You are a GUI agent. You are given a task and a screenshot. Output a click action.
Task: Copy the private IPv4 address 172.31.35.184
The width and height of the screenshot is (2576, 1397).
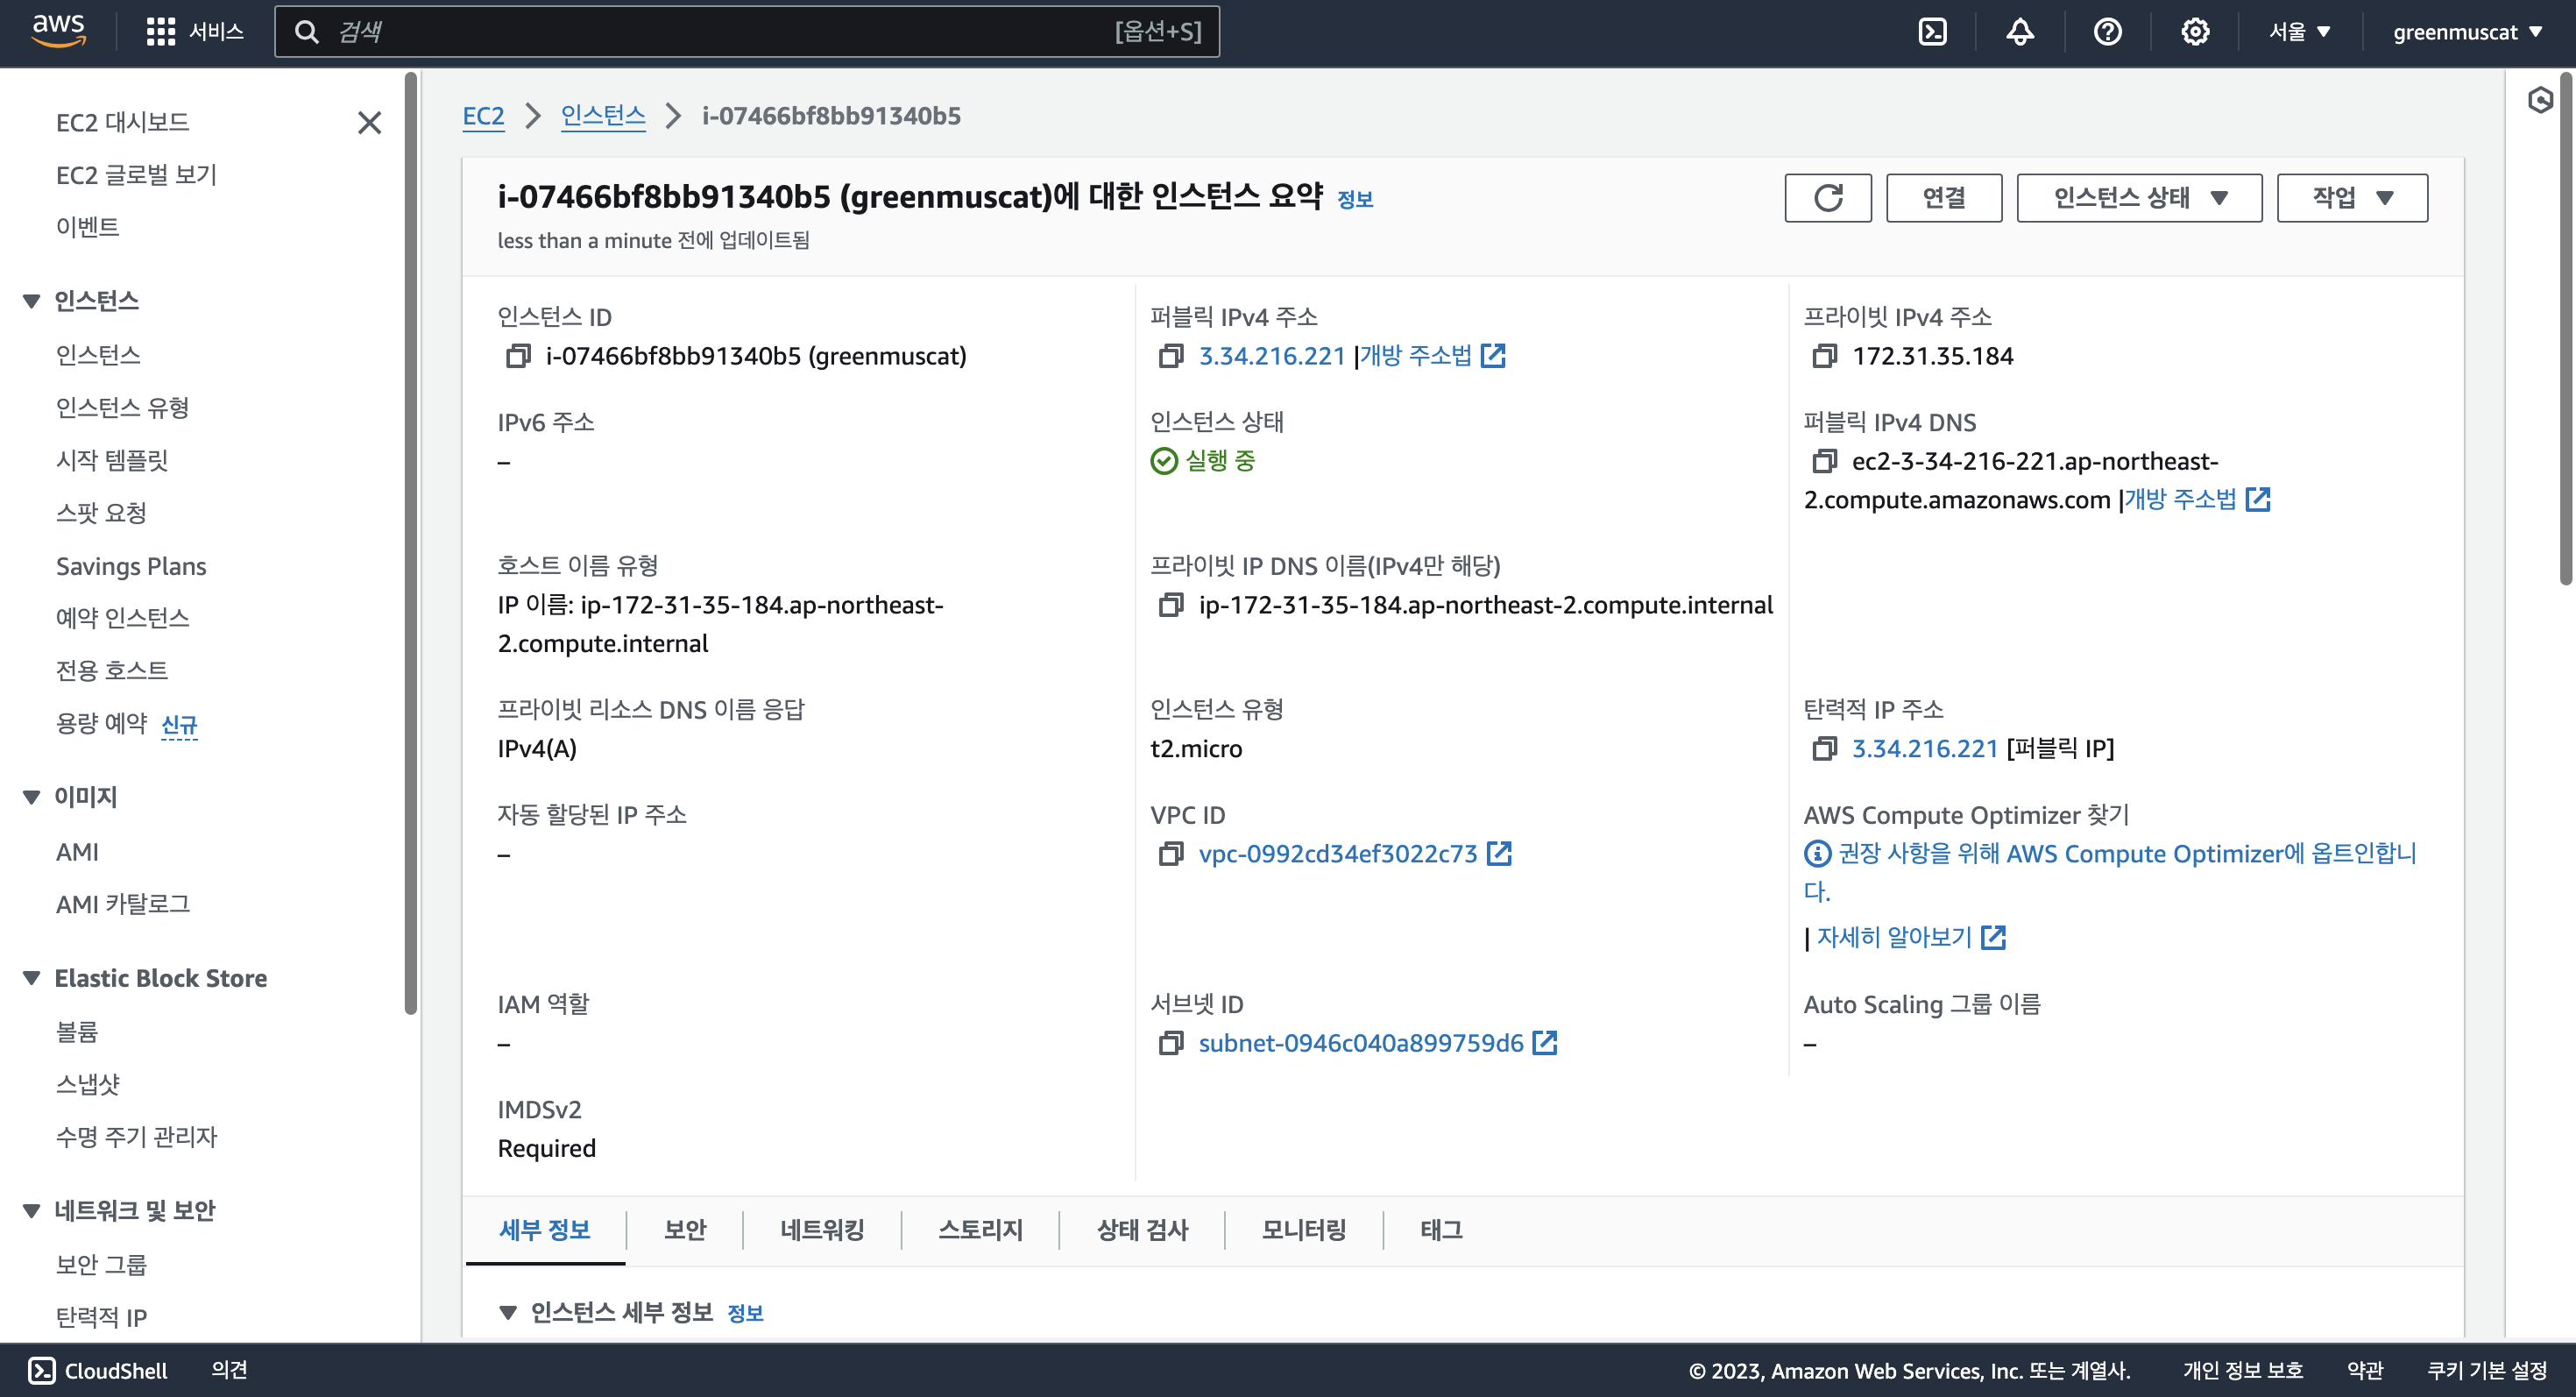[1824, 356]
